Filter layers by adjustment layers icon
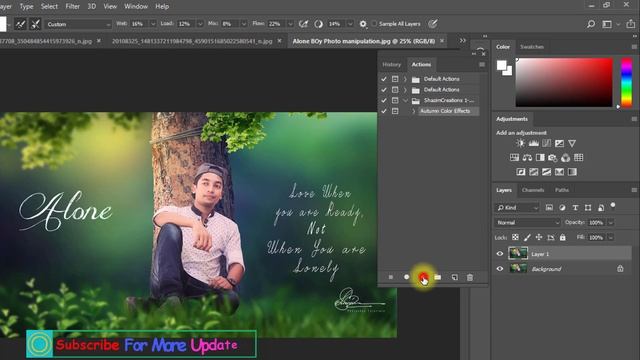640x360 pixels. pos(562,208)
